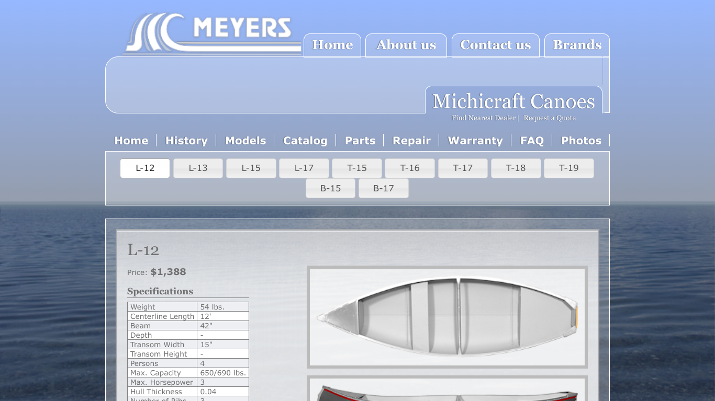Click the $1,388 price

pyautogui.click(x=168, y=272)
